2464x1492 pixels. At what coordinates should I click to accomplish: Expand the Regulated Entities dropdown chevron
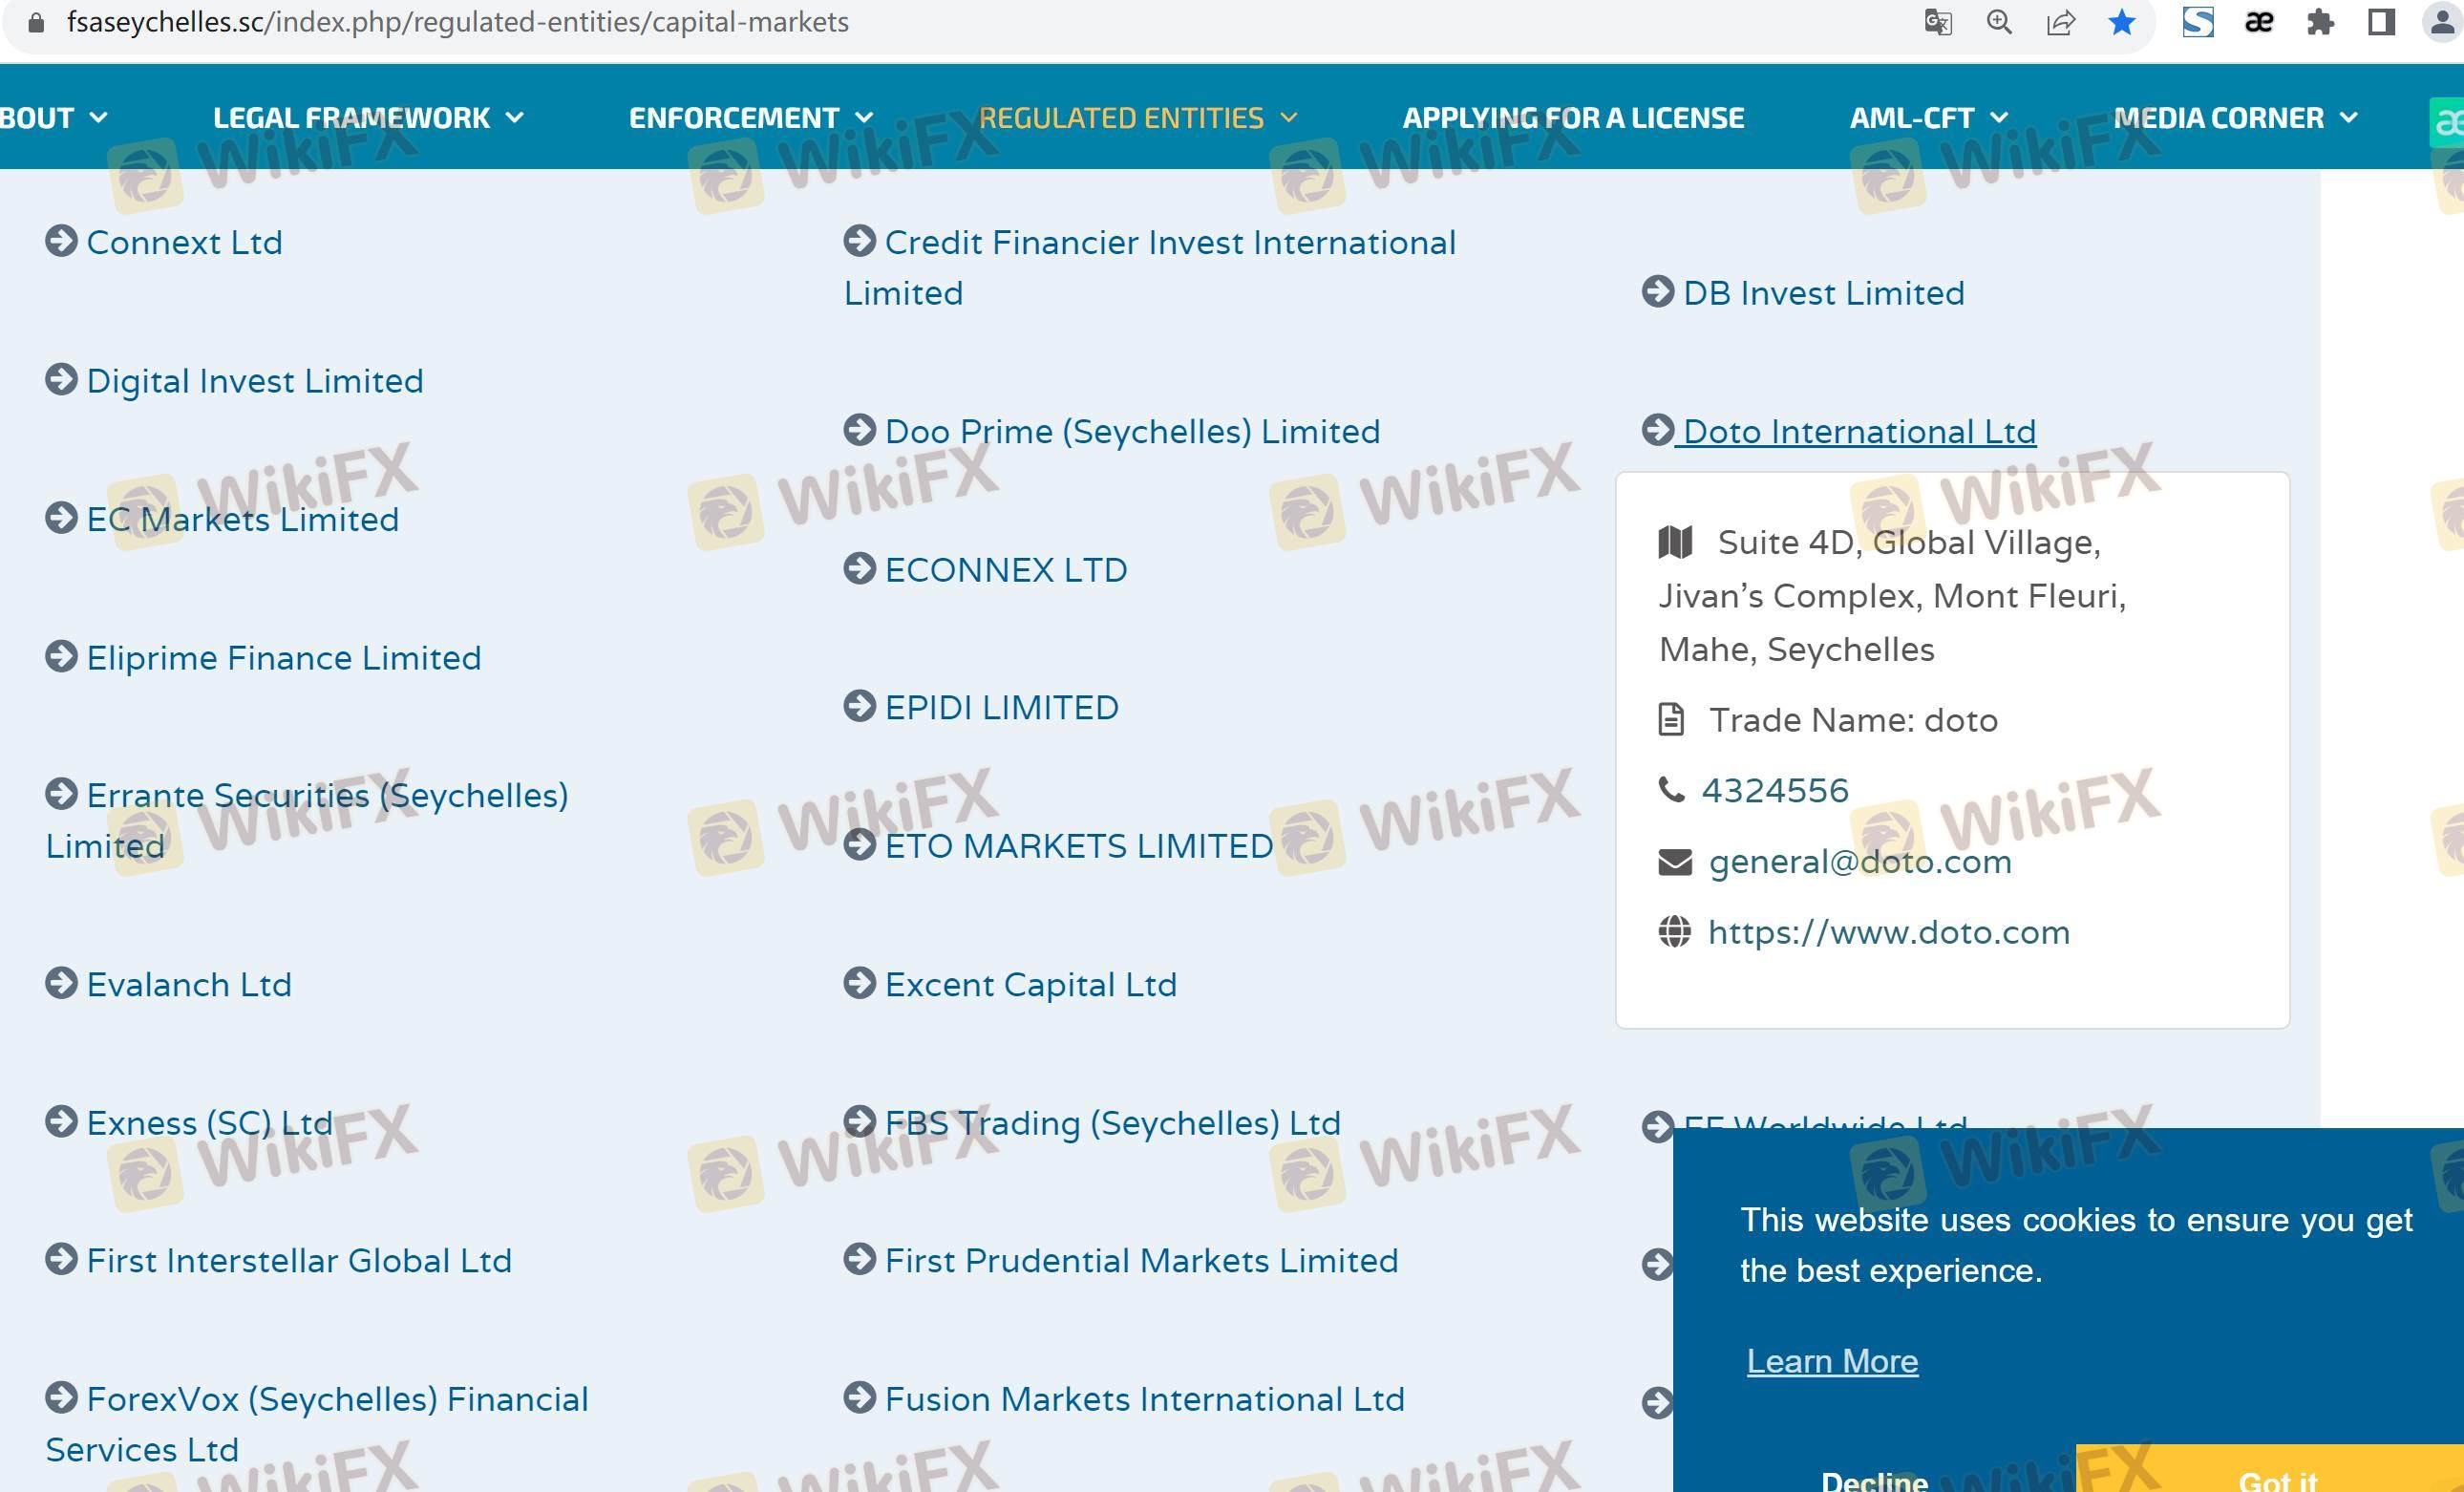point(1289,117)
